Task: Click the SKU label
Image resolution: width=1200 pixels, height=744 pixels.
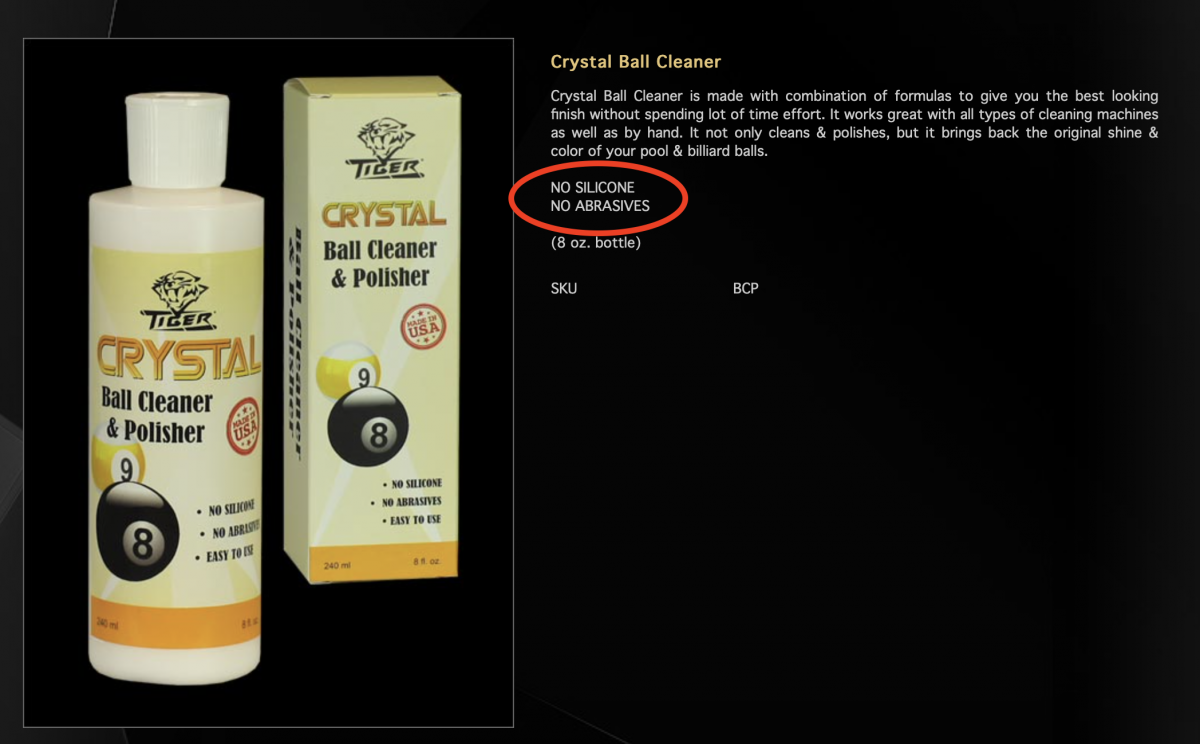Action: (564, 288)
